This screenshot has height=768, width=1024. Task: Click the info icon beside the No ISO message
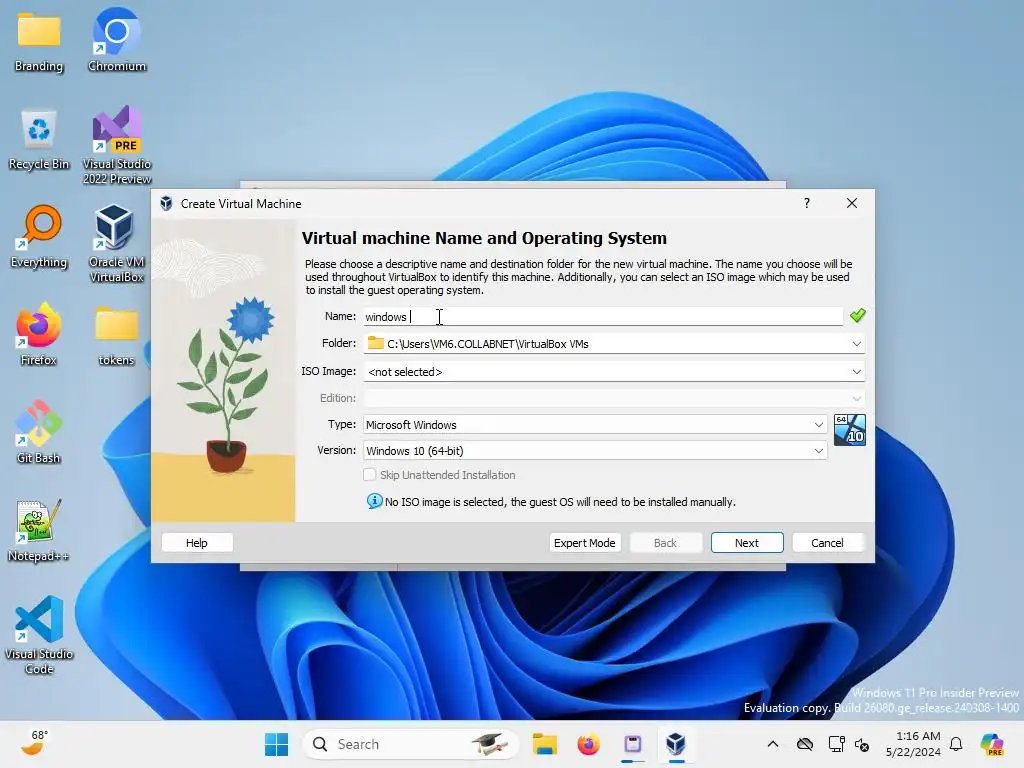point(374,501)
